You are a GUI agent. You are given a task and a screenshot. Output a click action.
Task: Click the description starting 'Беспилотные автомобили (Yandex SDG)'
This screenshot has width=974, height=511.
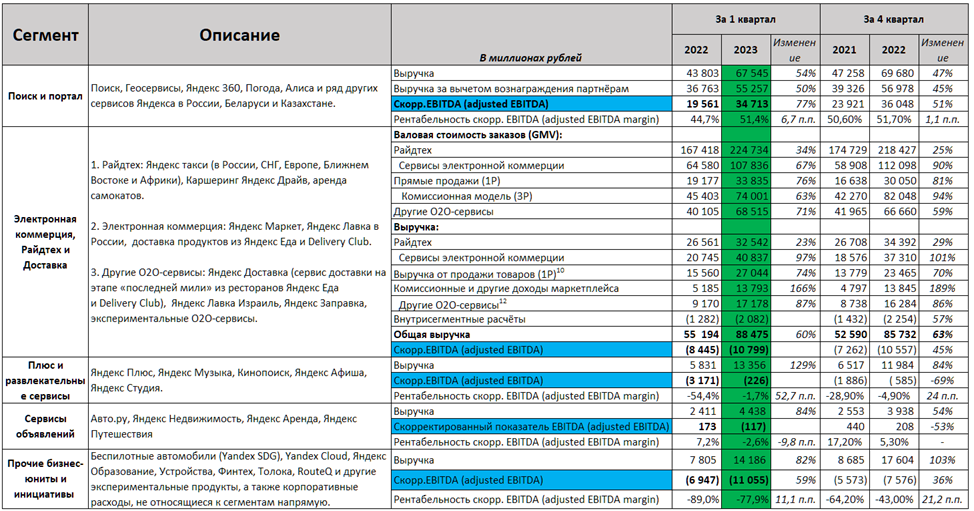click(x=240, y=479)
